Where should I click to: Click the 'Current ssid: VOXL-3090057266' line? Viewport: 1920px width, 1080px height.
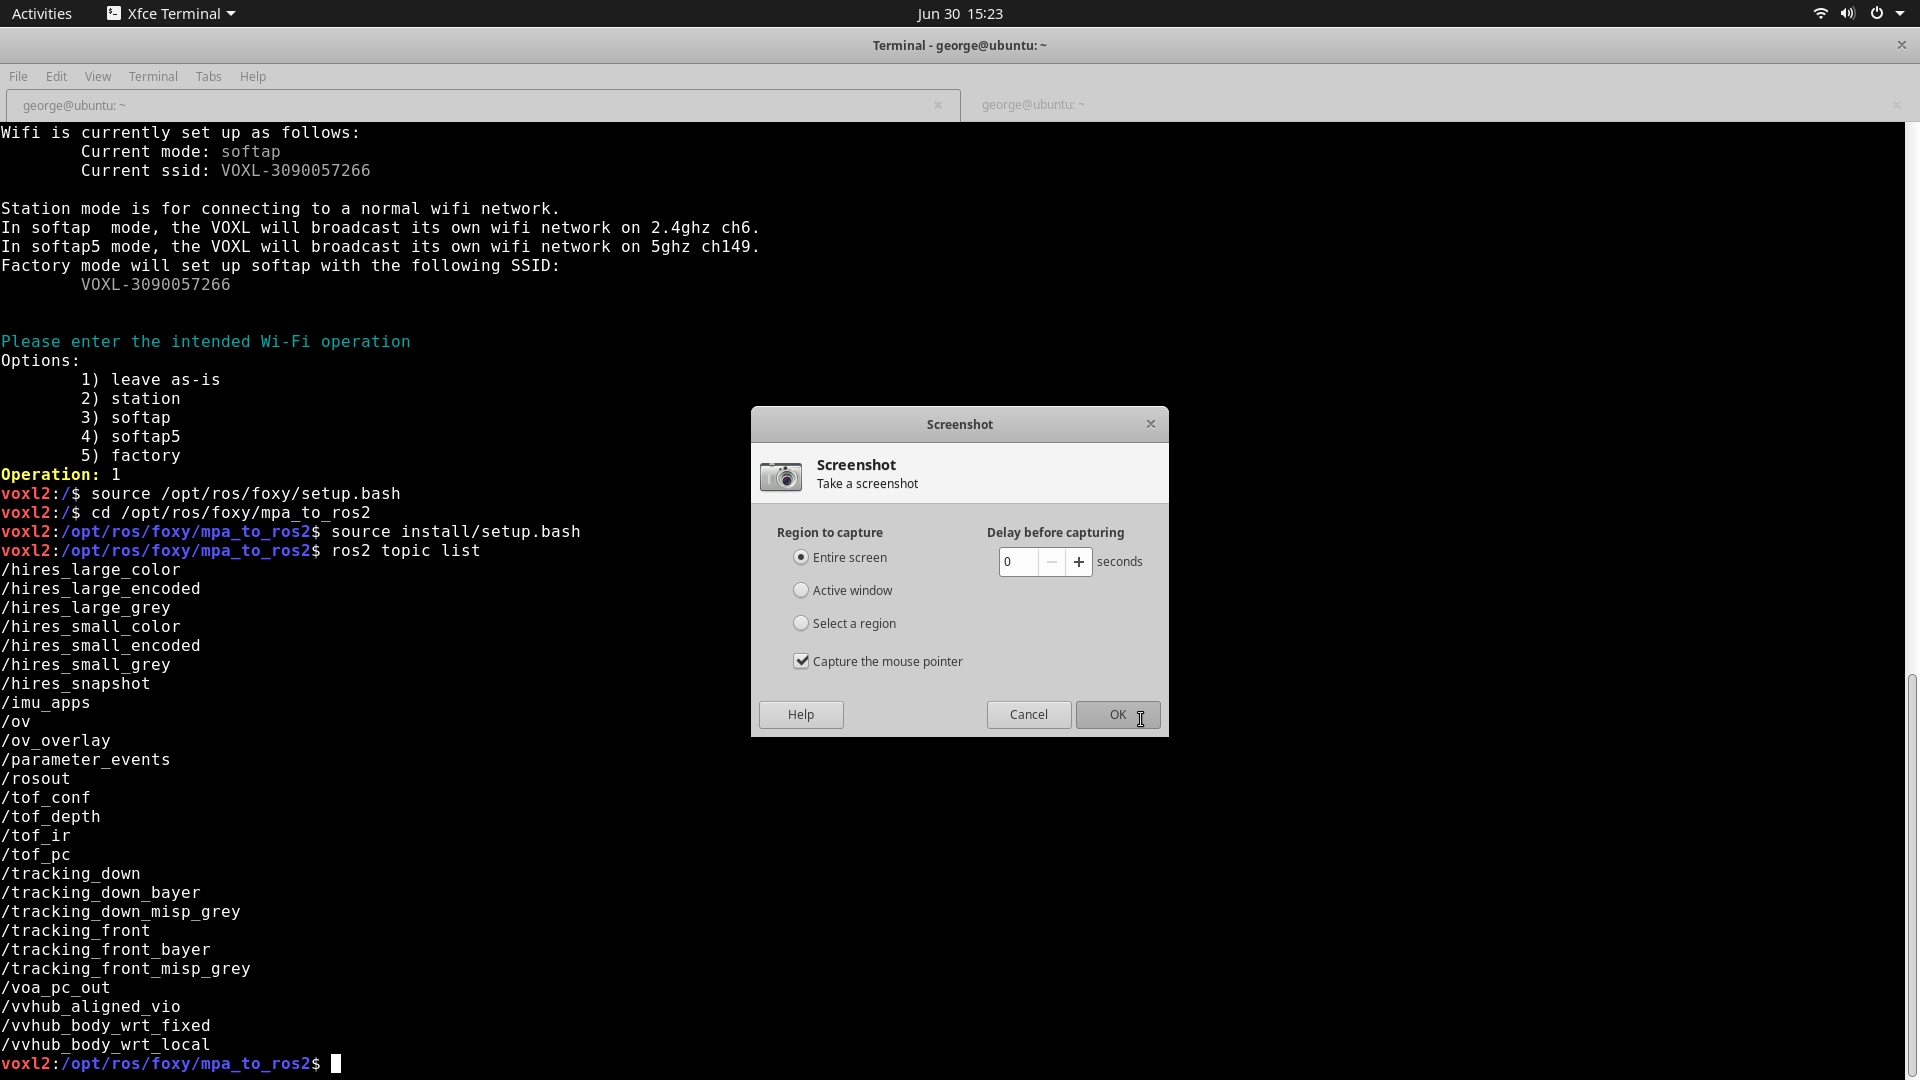tap(226, 171)
